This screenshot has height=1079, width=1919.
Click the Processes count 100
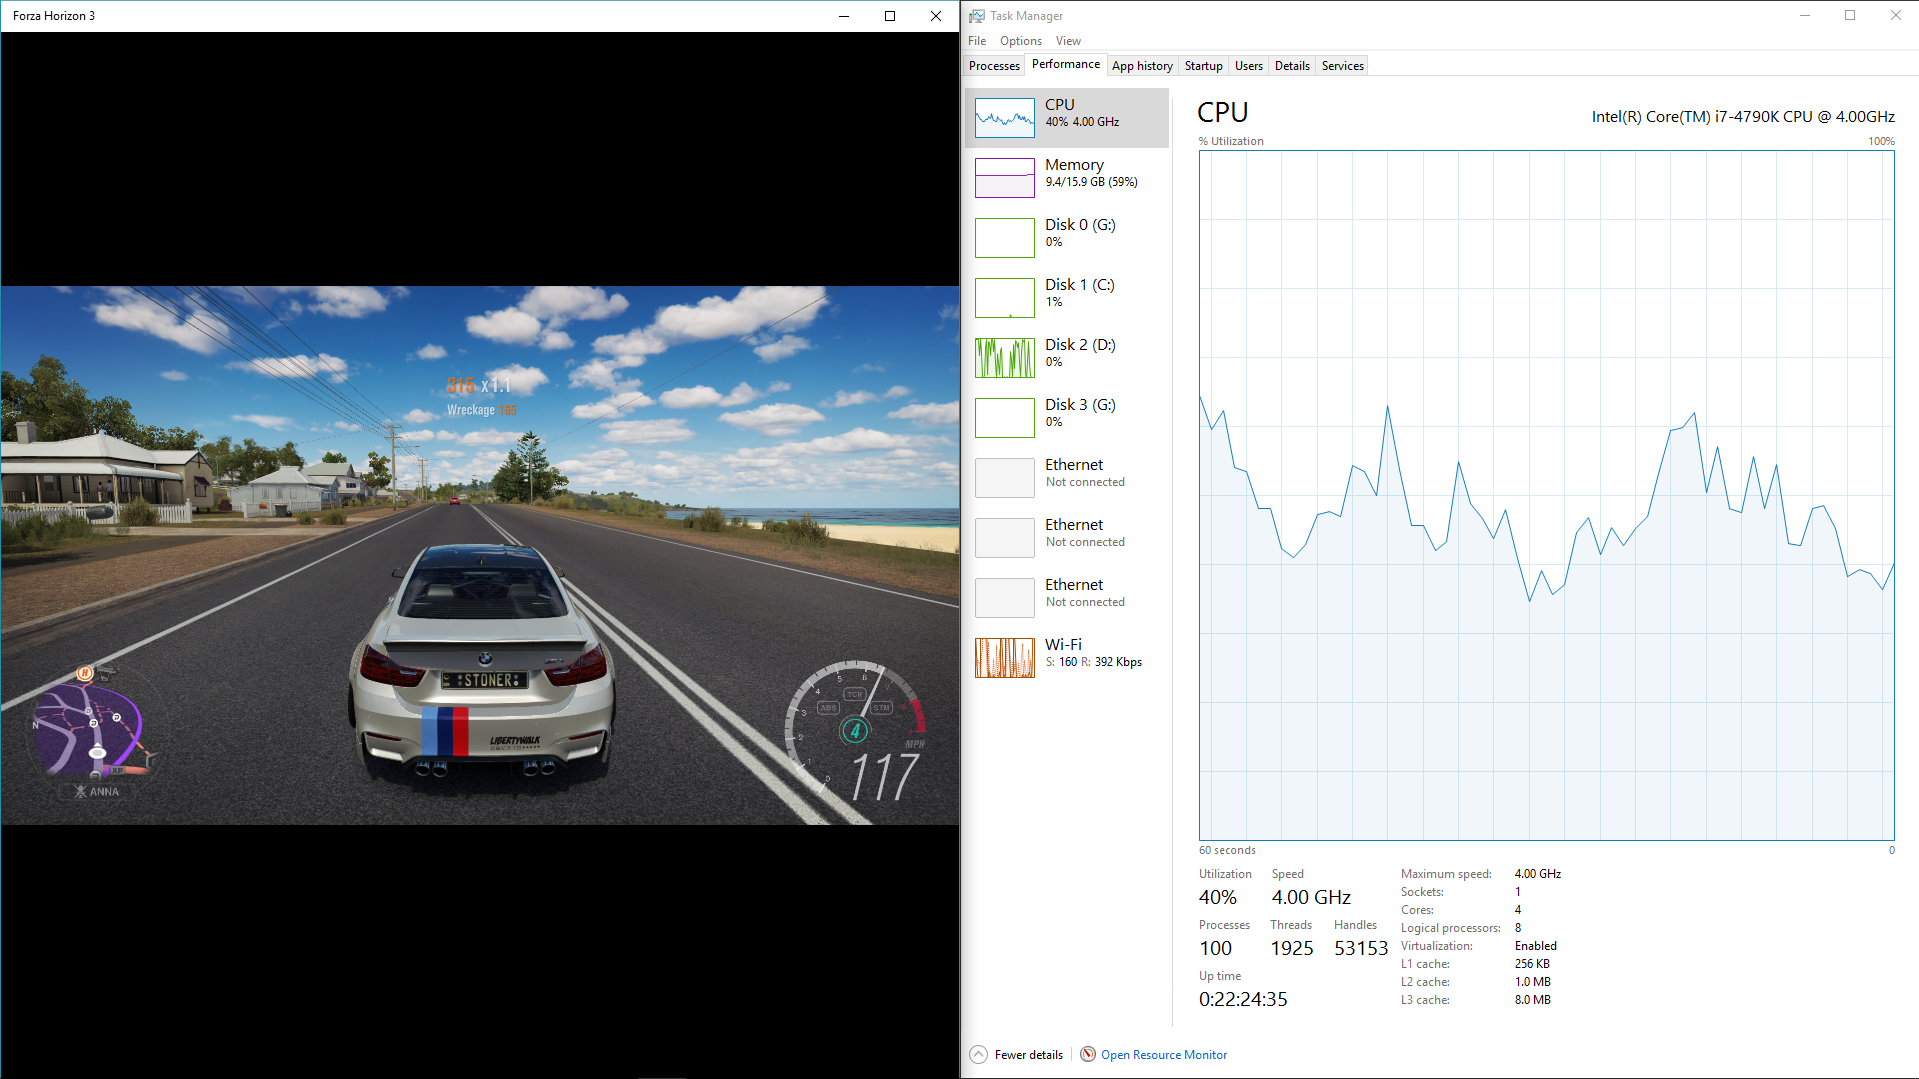[x=1216, y=949]
